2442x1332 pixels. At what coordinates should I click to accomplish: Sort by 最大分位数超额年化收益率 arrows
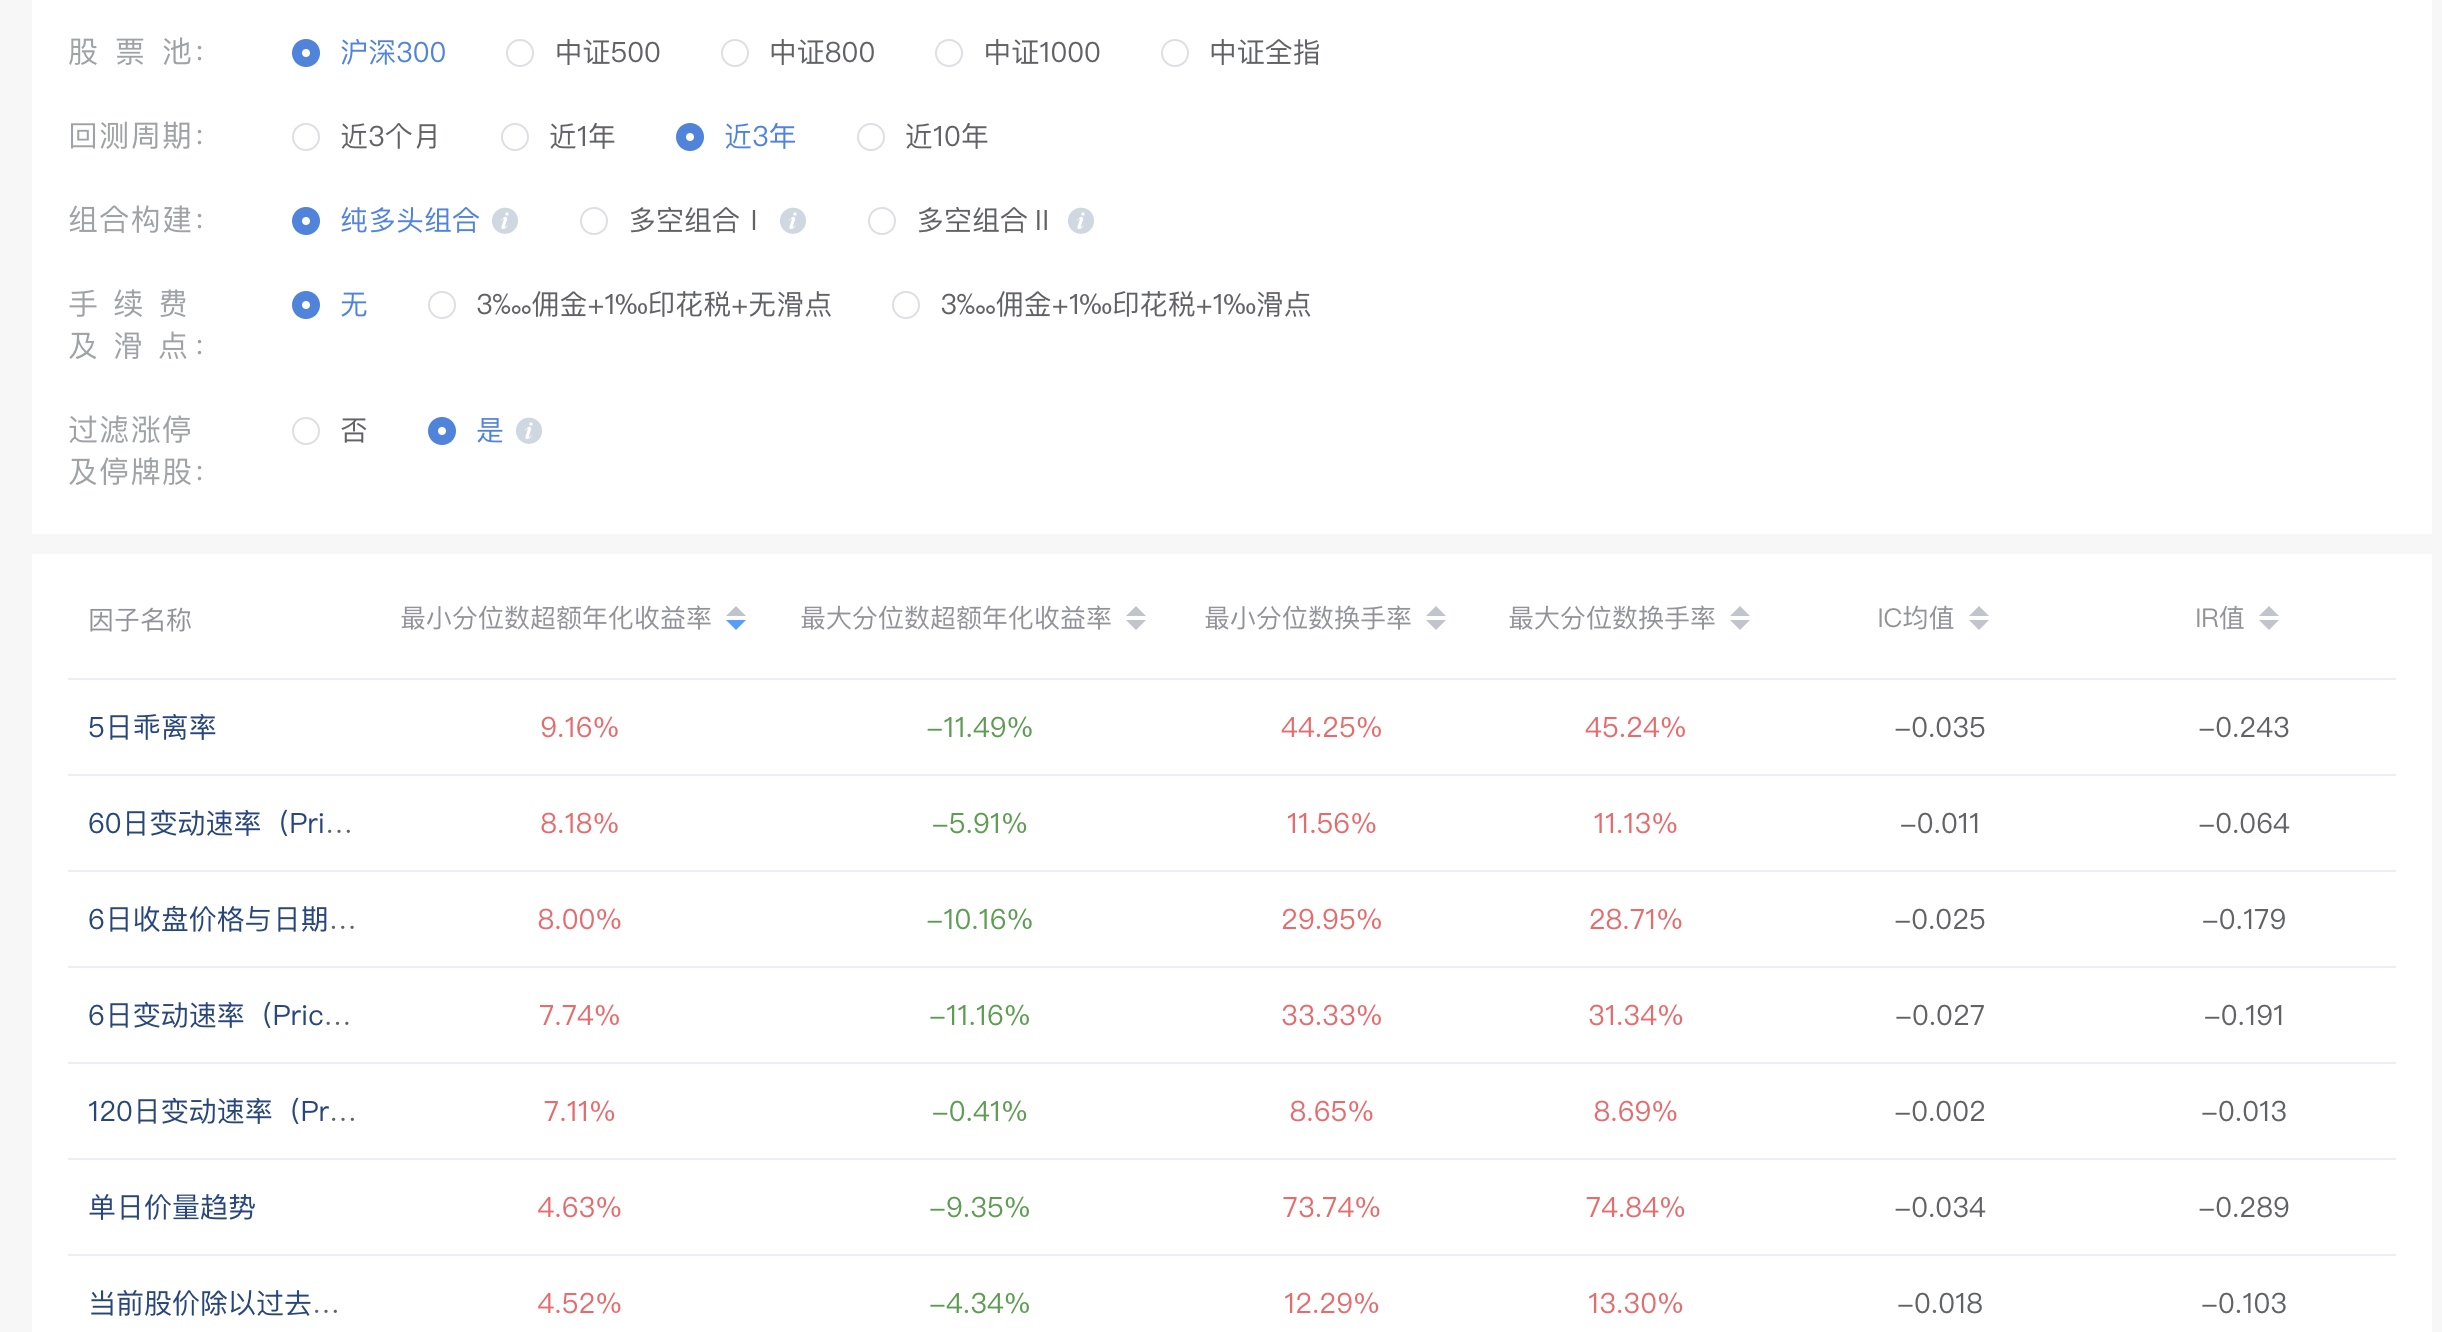[1136, 619]
